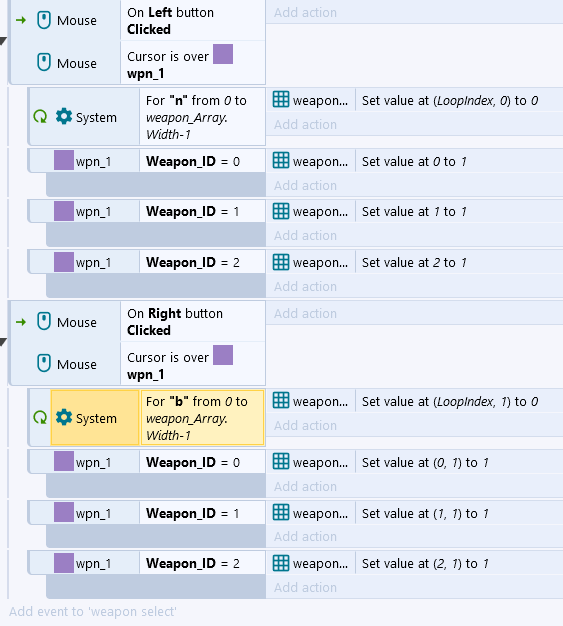
Task: Click Add action under Set value at 2 to 1
Action: (305, 286)
